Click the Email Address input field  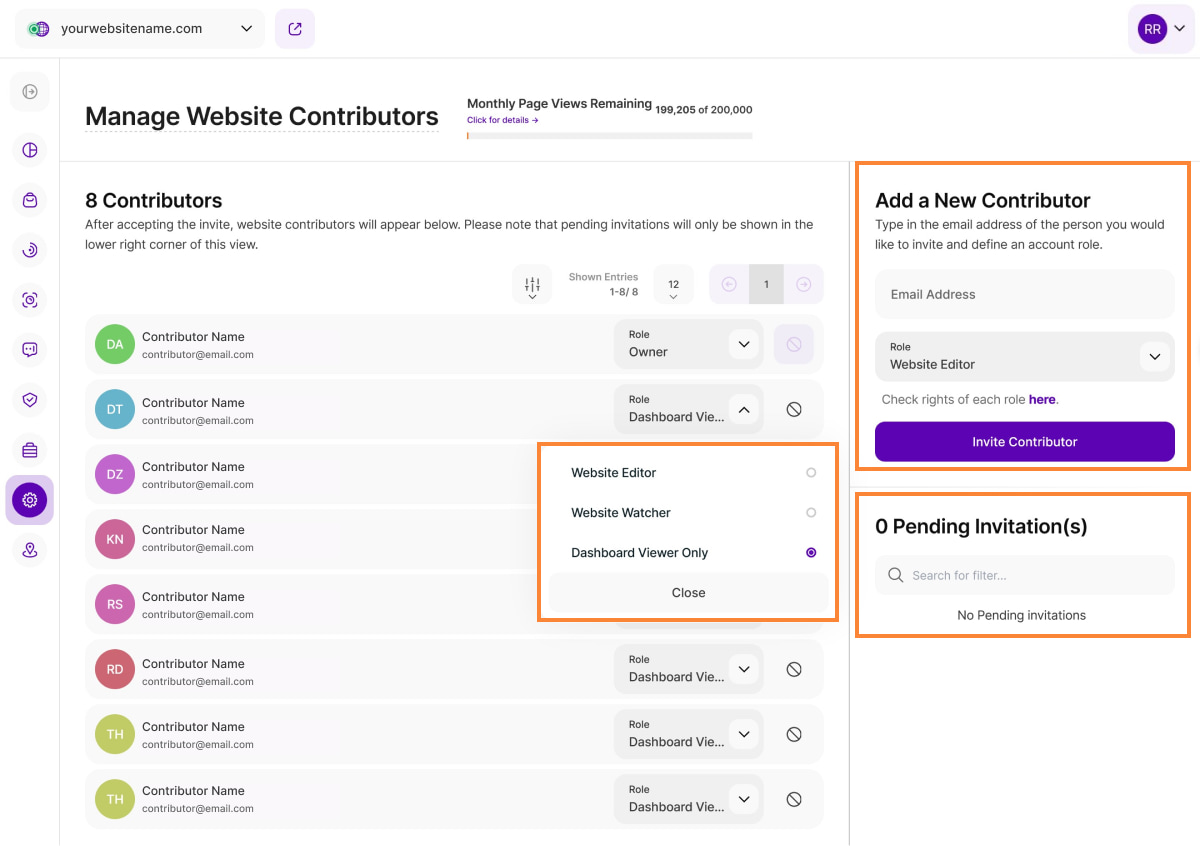coord(1024,295)
